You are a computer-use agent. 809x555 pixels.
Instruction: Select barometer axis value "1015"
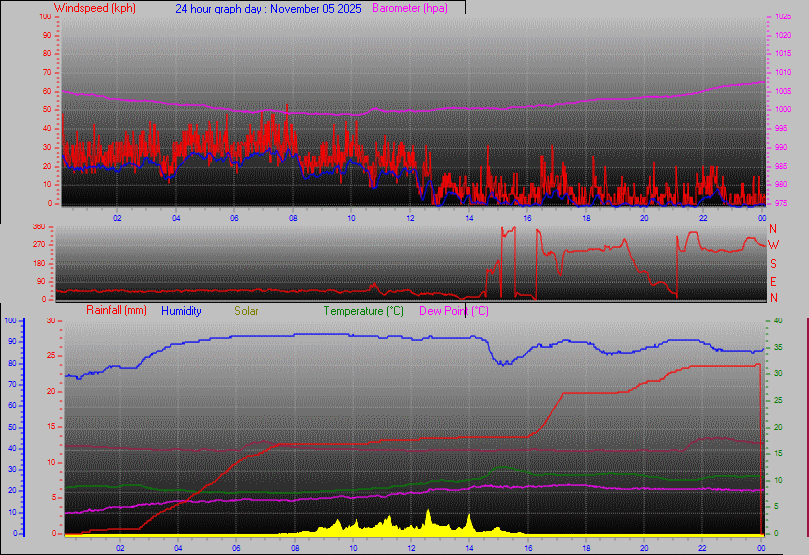point(783,54)
